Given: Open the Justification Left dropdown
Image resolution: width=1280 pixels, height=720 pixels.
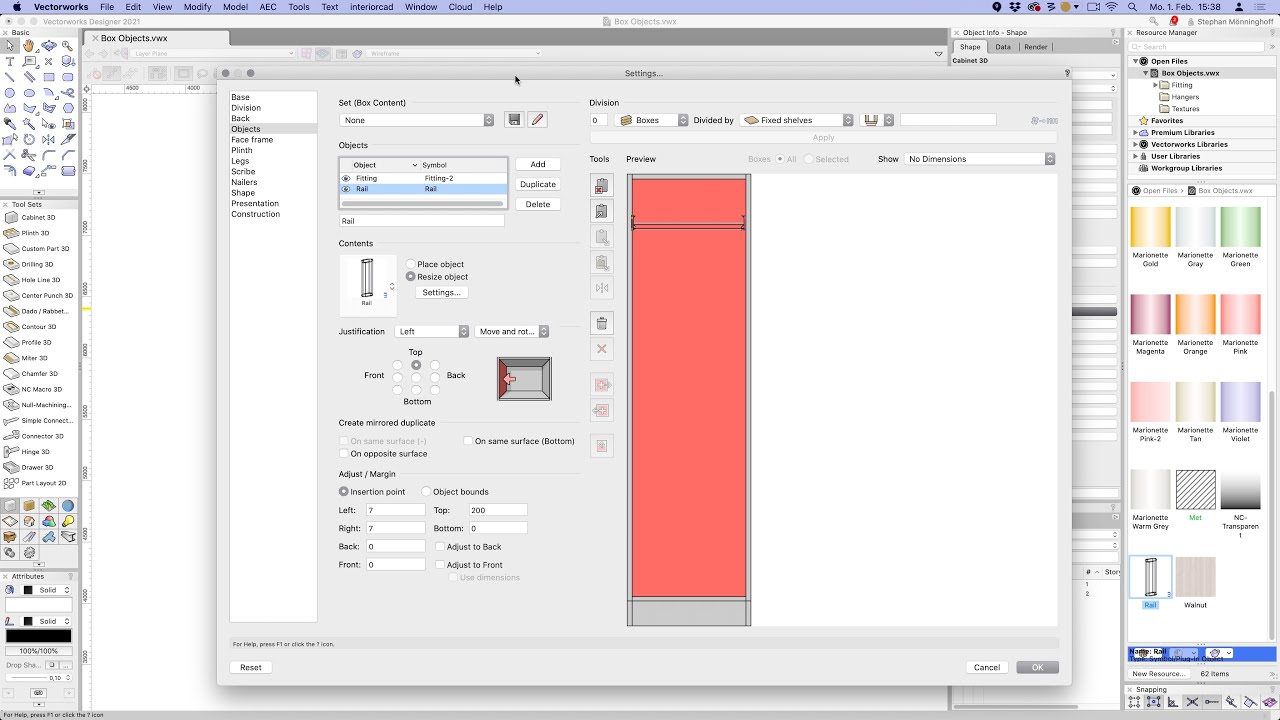Looking at the screenshot, I should coord(432,331).
